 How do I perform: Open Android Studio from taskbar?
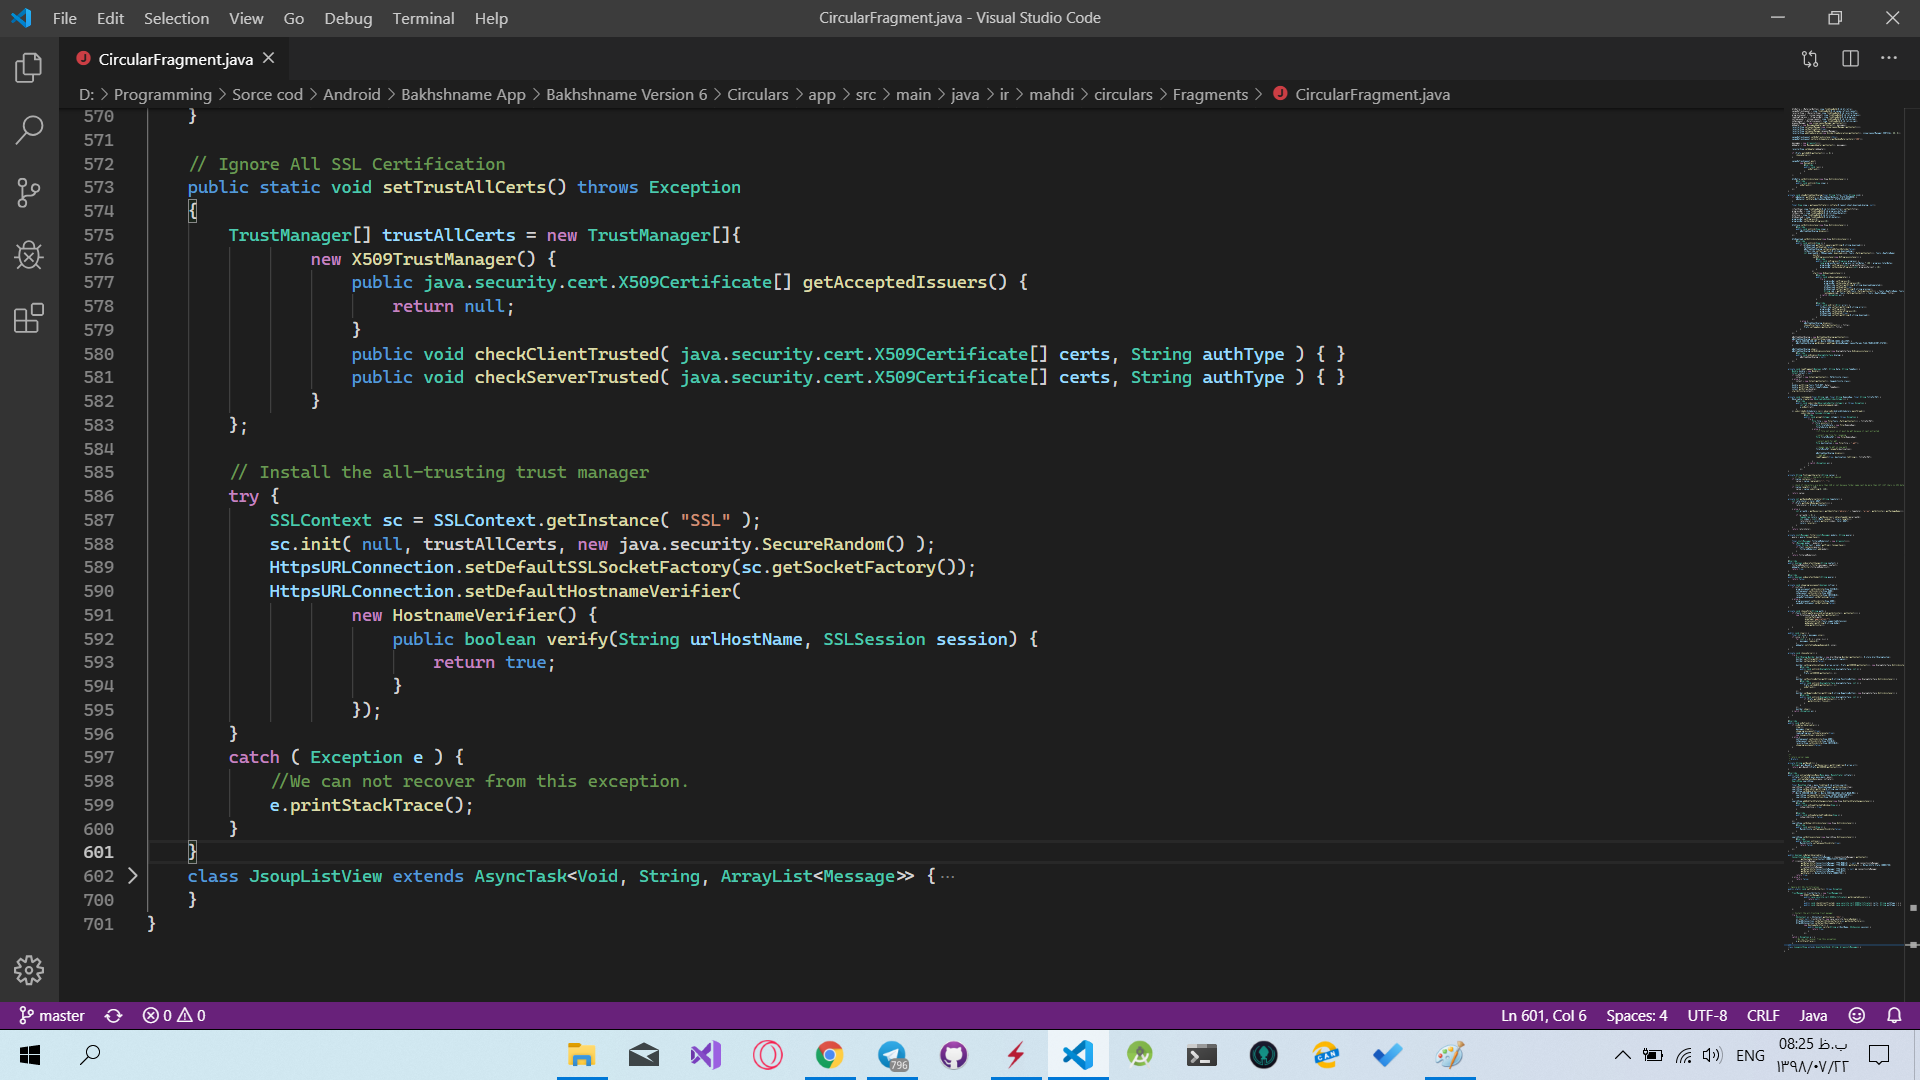click(x=1139, y=1055)
